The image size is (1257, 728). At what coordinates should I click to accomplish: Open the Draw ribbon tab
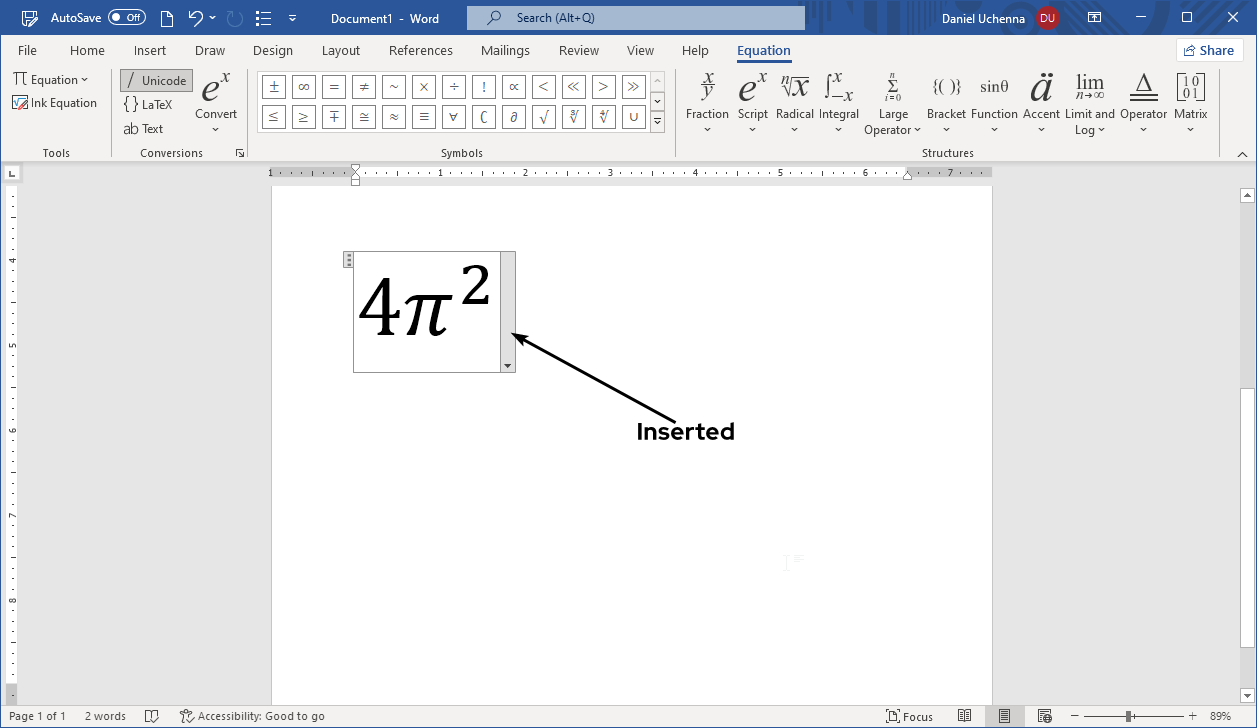[x=209, y=50]
